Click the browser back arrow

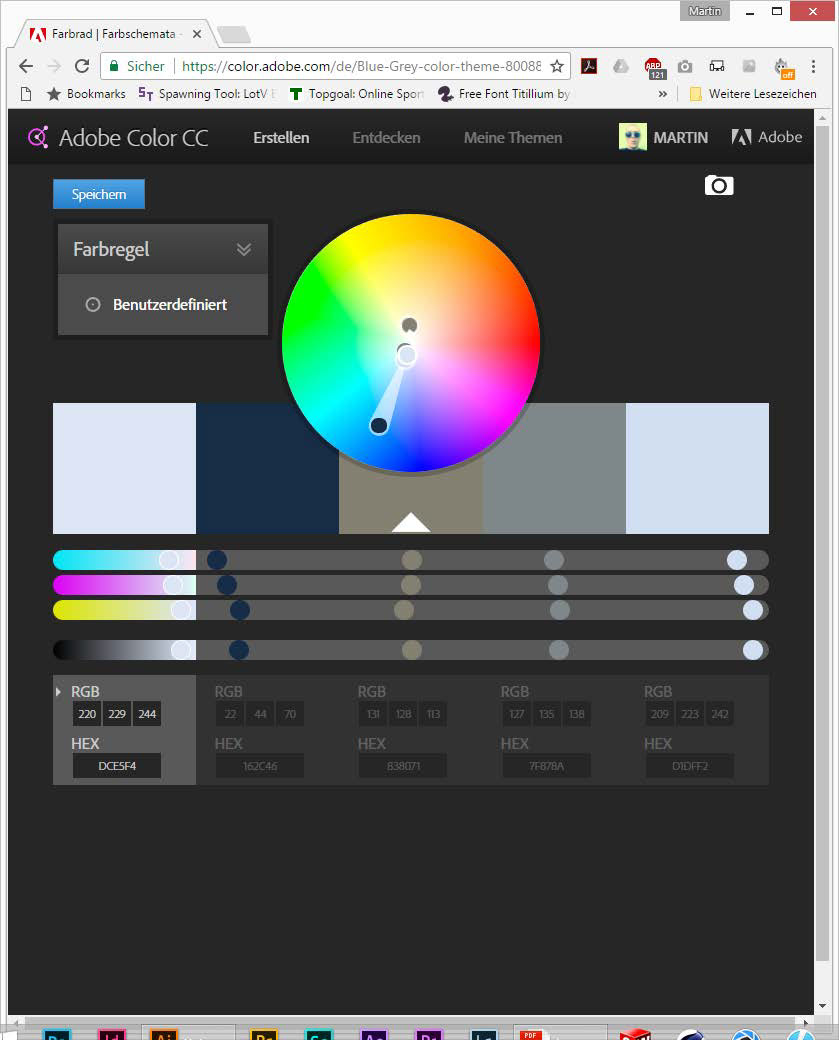[26, 66]
